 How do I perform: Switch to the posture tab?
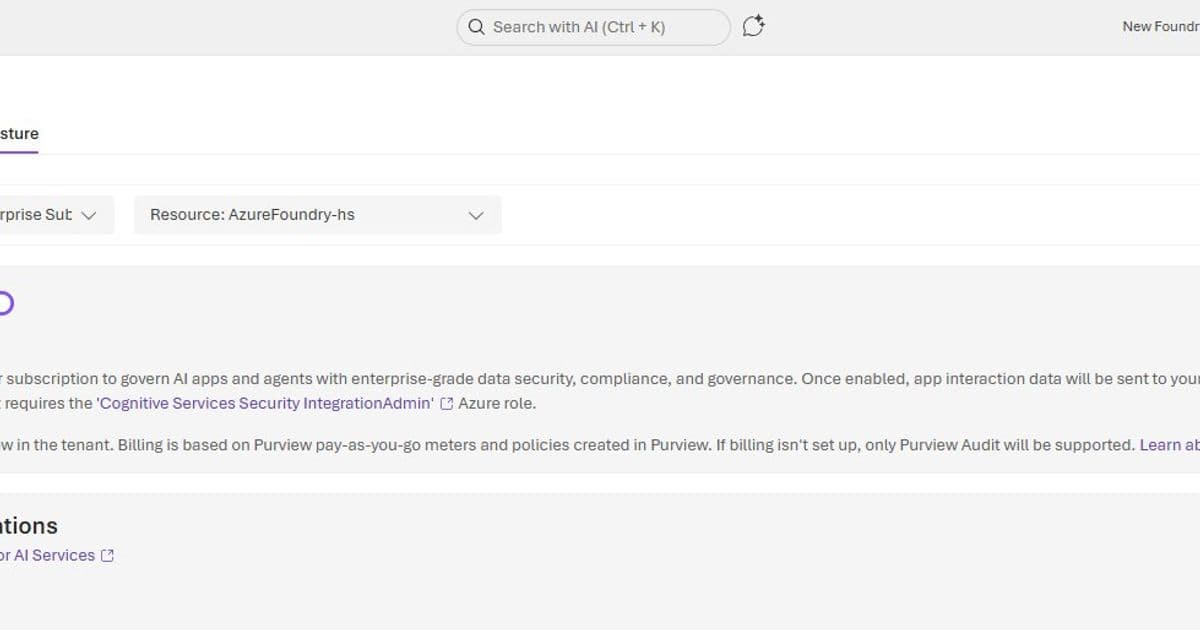[x=19, y=133]
